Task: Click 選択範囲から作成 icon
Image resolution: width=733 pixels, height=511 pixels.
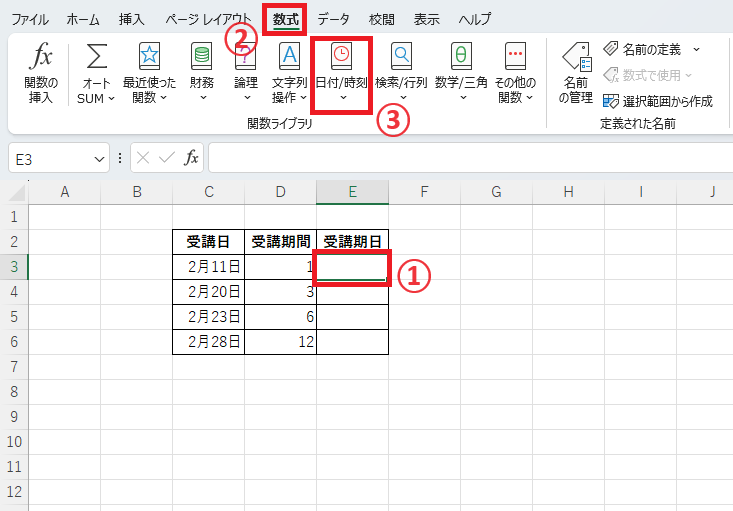Action: click(611, 101)
